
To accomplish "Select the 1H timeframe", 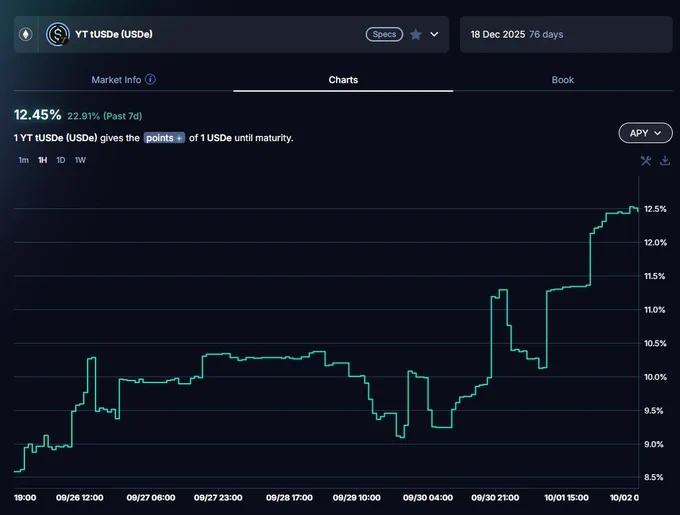I will [42, 160].
